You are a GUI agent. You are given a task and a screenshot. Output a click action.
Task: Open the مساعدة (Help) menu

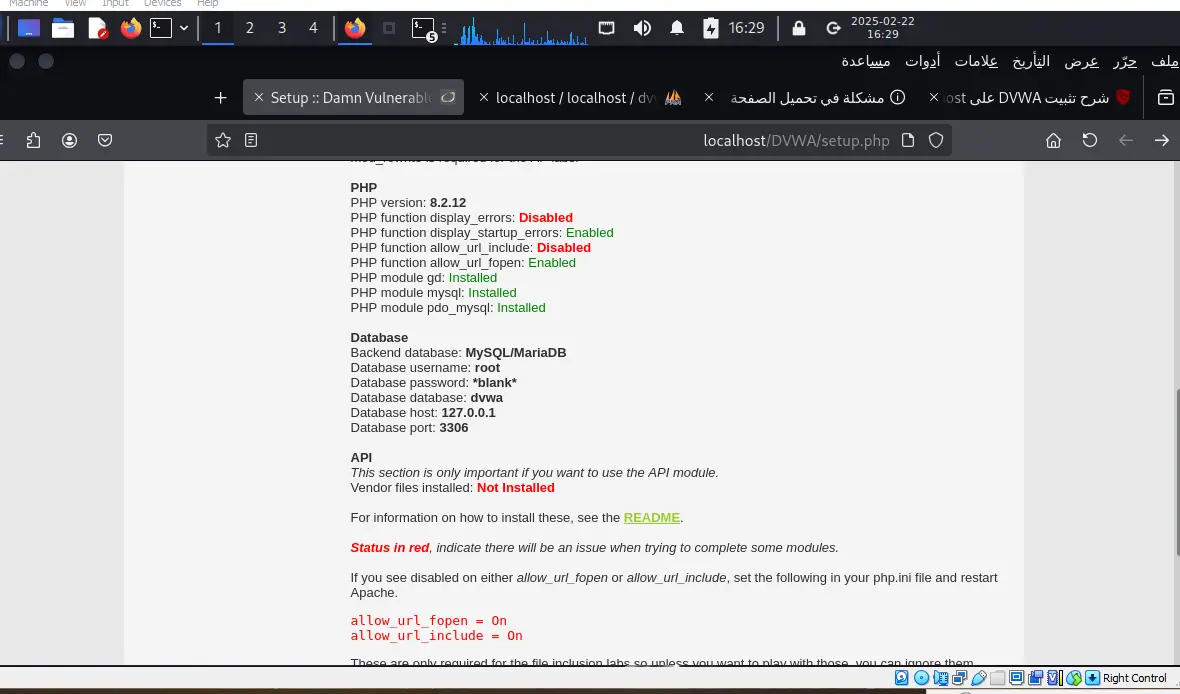[865, 62]
